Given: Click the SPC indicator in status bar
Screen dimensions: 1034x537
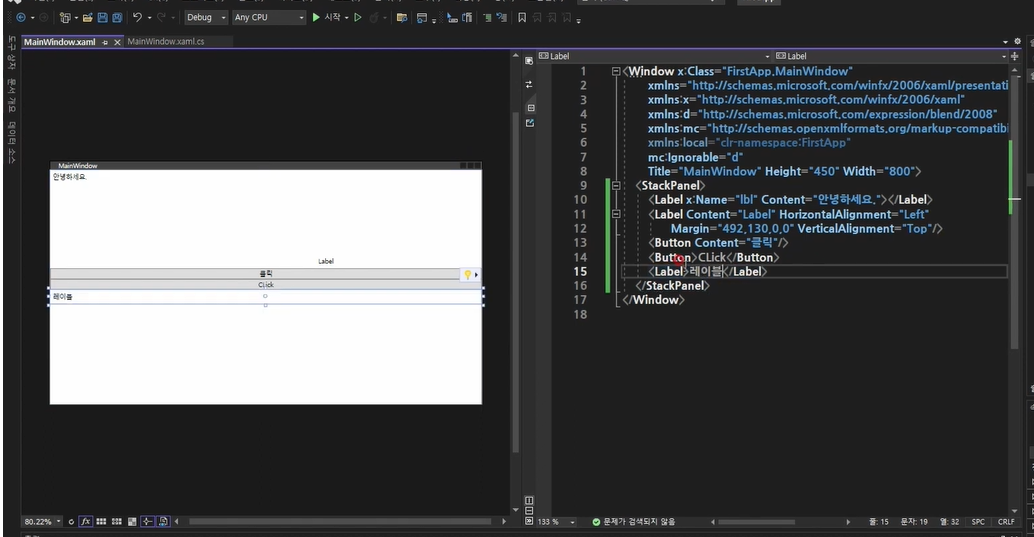Looking at the screenshot, I should tap(978, 521).
